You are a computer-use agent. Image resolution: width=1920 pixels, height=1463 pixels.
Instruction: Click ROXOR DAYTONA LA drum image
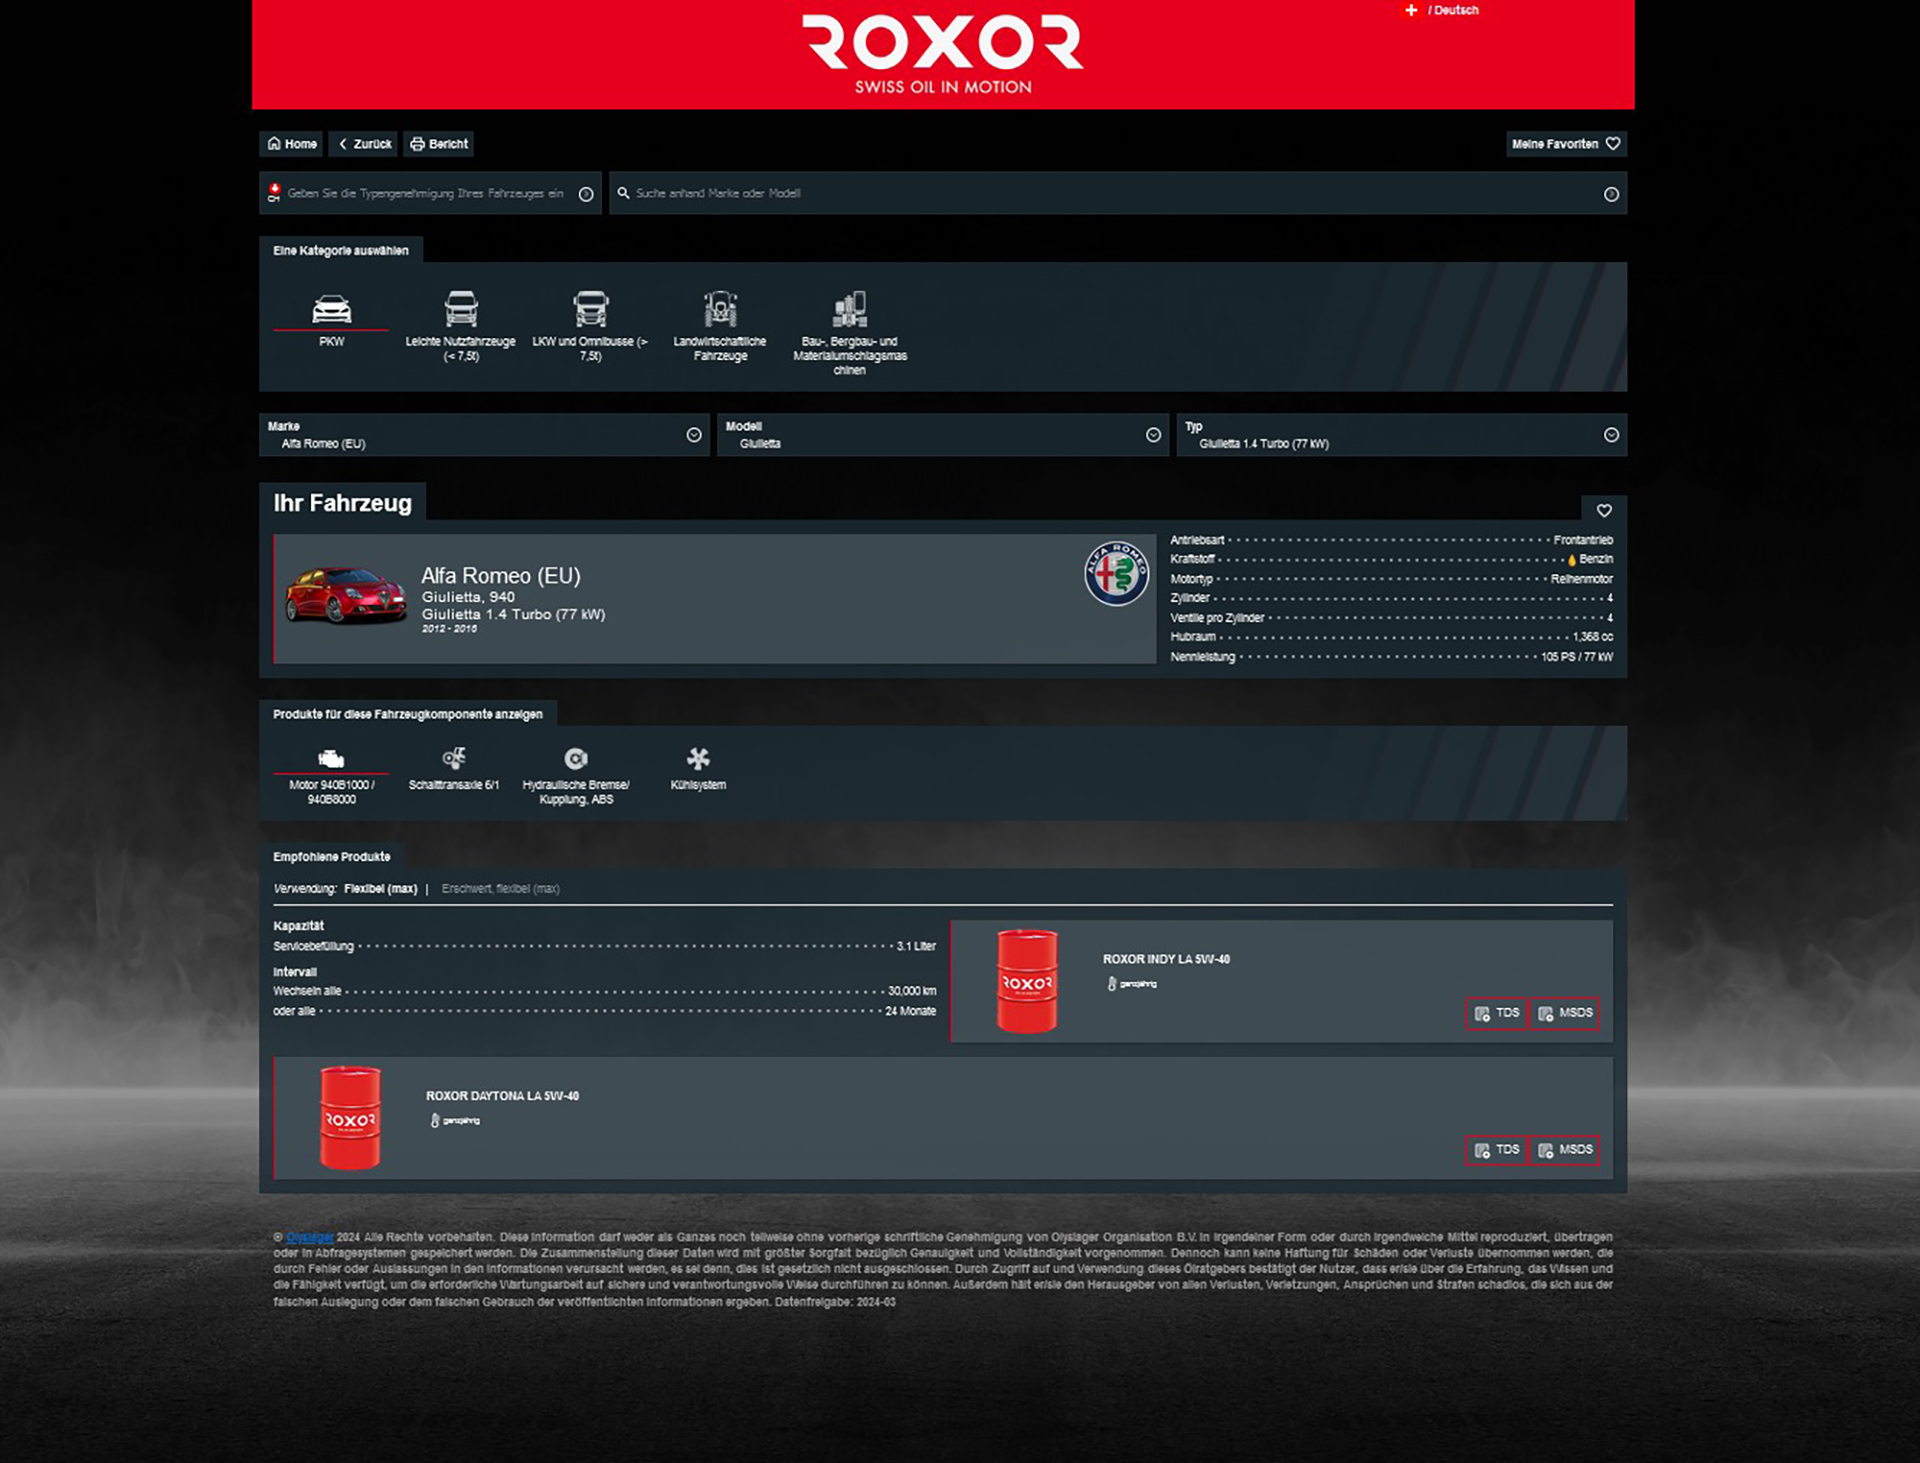pos(350,1117)
